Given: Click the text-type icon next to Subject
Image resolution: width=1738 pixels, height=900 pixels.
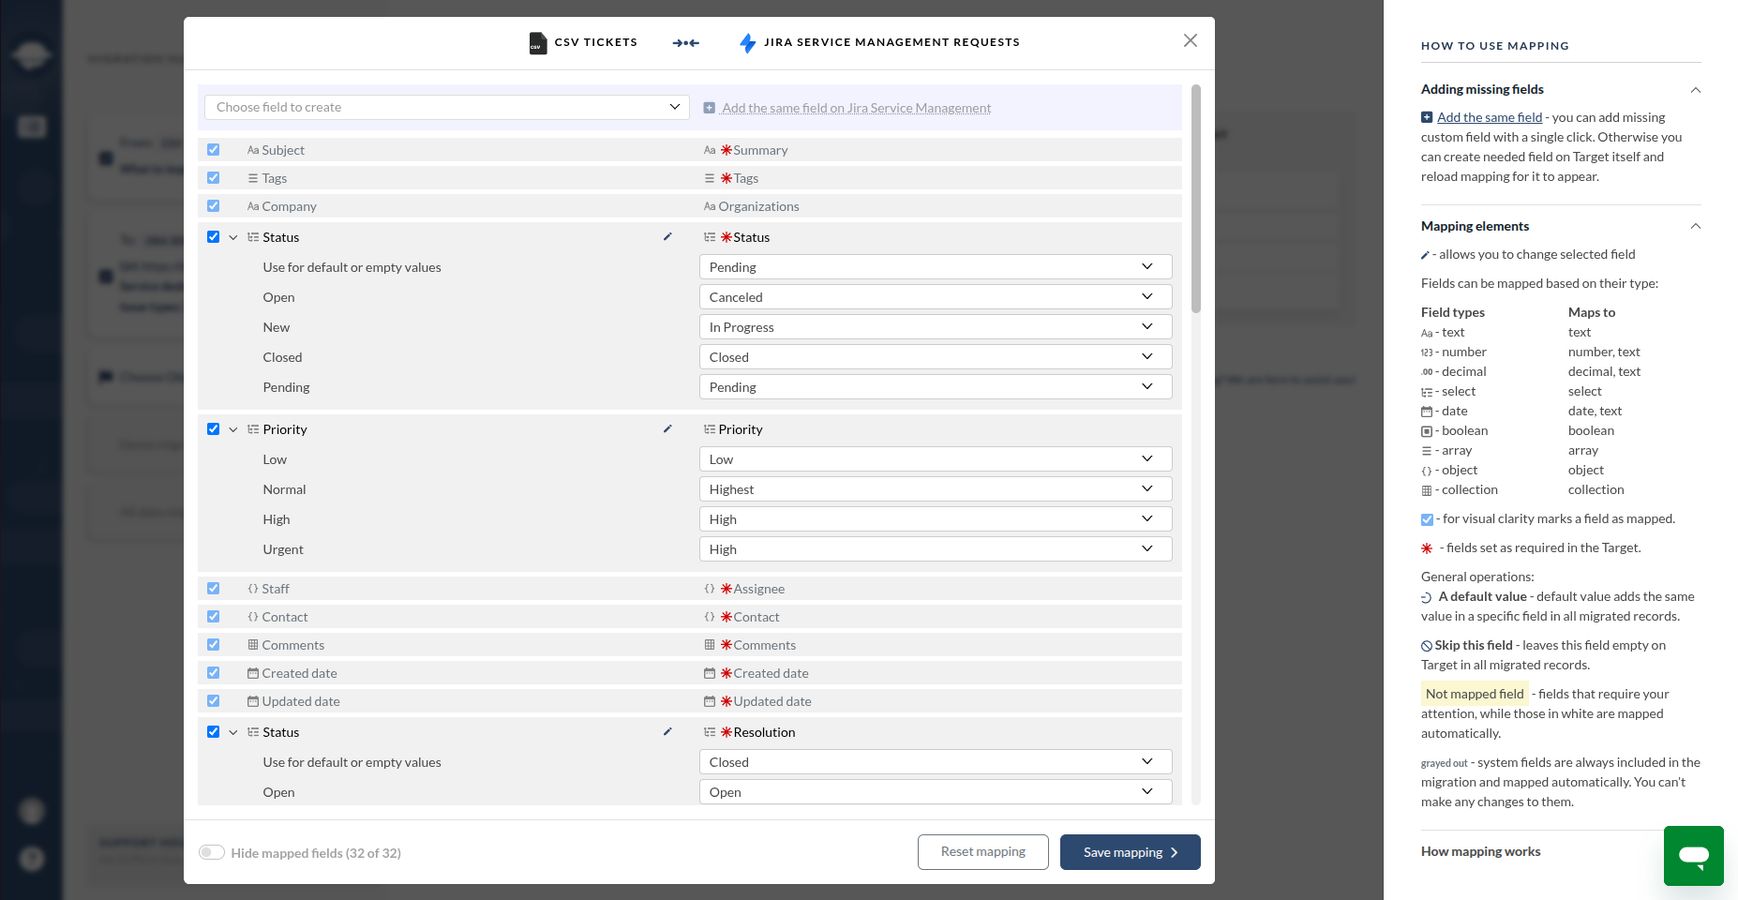Looking at the screenshot, I should pos(253,150).
